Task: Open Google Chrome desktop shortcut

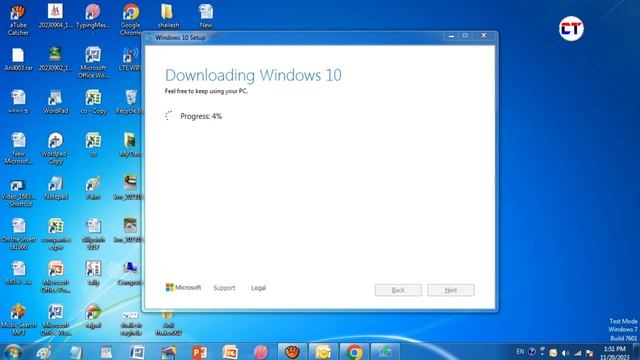Action: point(131,20)
